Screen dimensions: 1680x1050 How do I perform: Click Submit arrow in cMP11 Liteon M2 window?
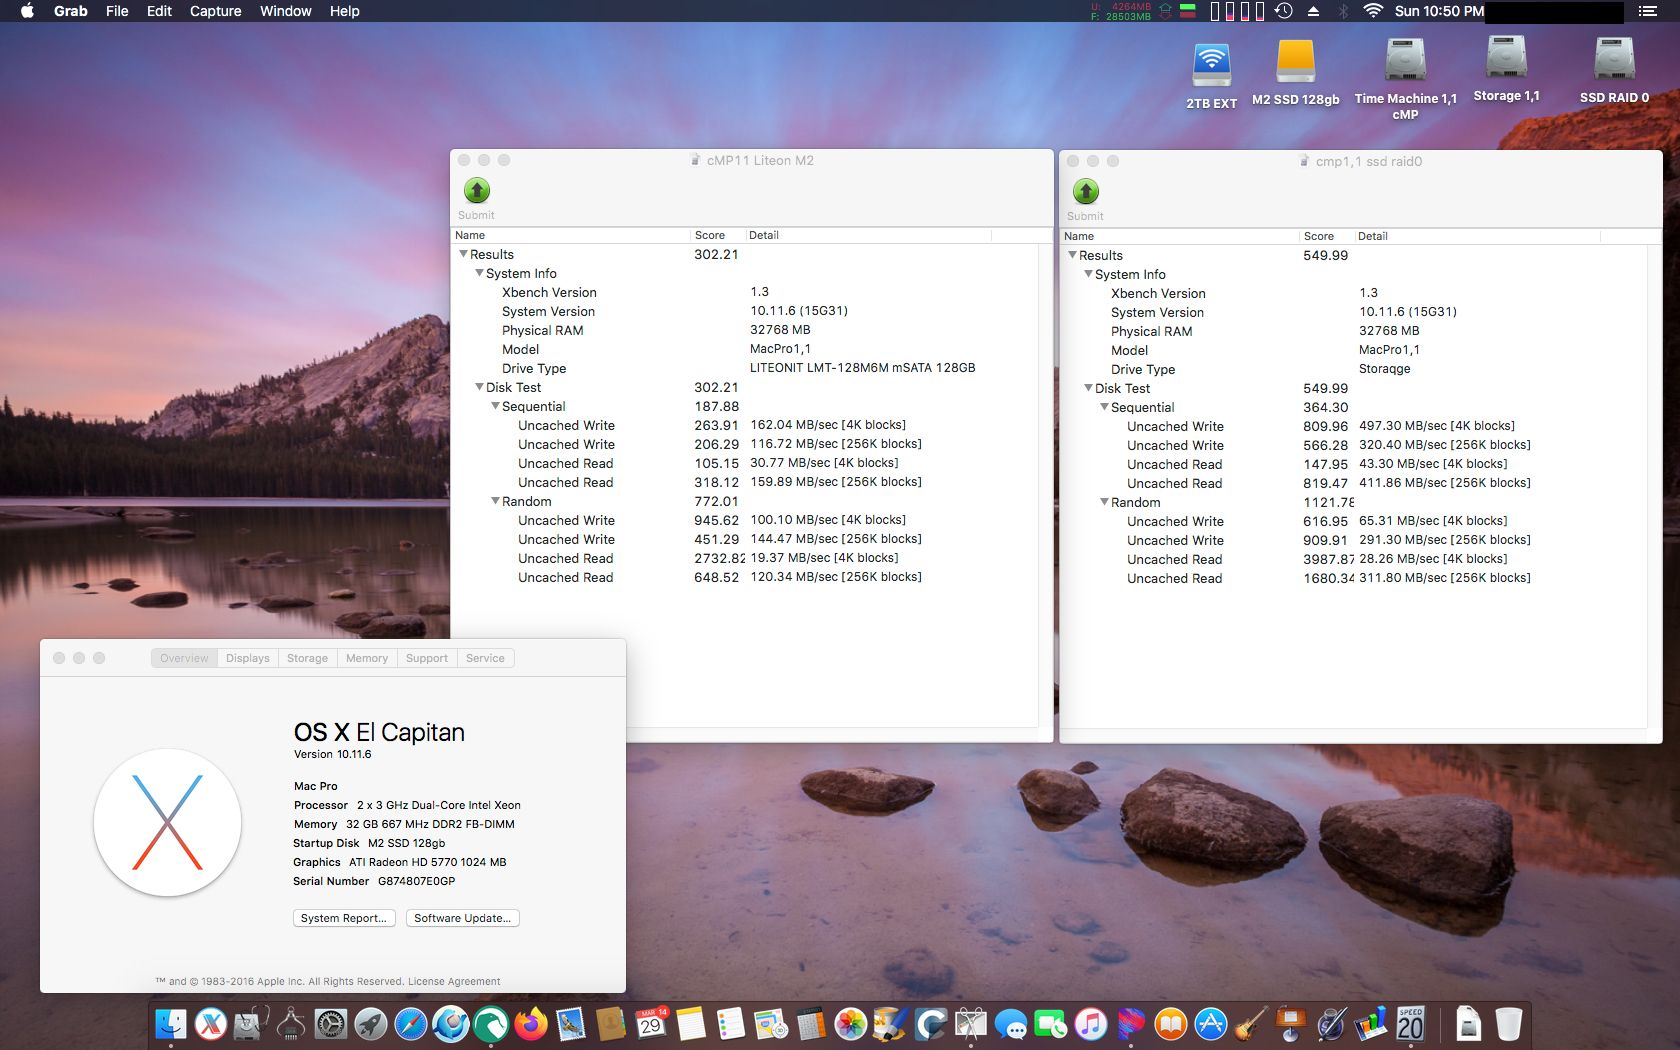click(x=477, y=190)
